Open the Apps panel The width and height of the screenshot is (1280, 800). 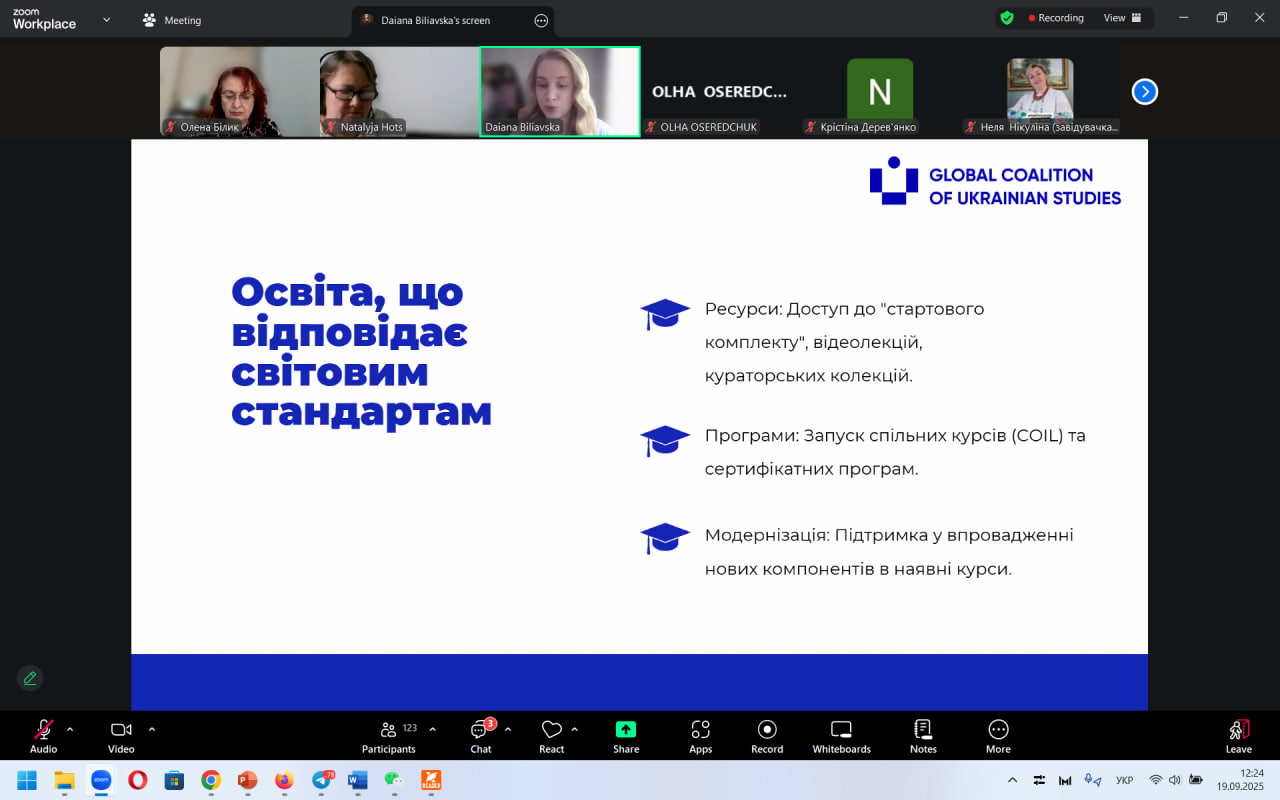coord(700,736)
